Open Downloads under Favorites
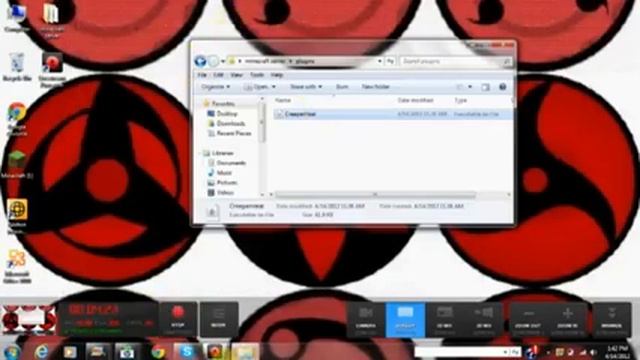 231,124
